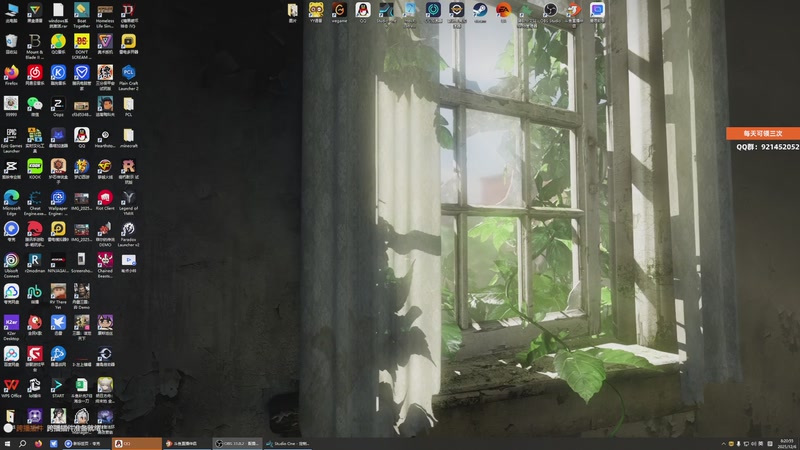Show hidden system tray icons
Image resolution: width=800 pixels, height=450 pixels.
click(723, 444)
